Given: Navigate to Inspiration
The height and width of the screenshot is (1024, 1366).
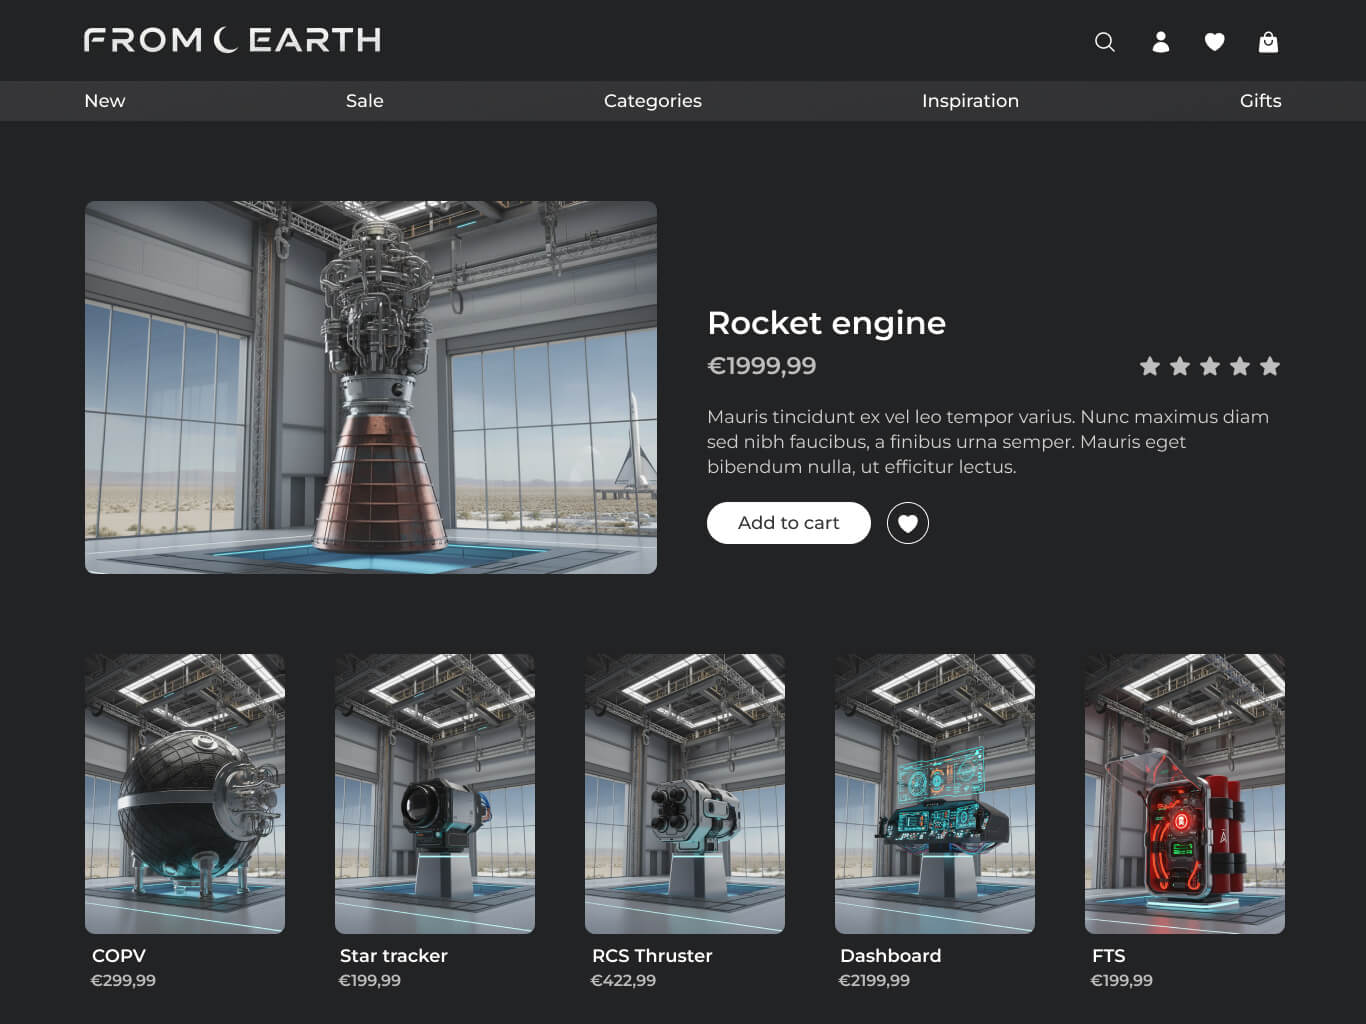Looking at the screenshot, I should pos(970,101).
